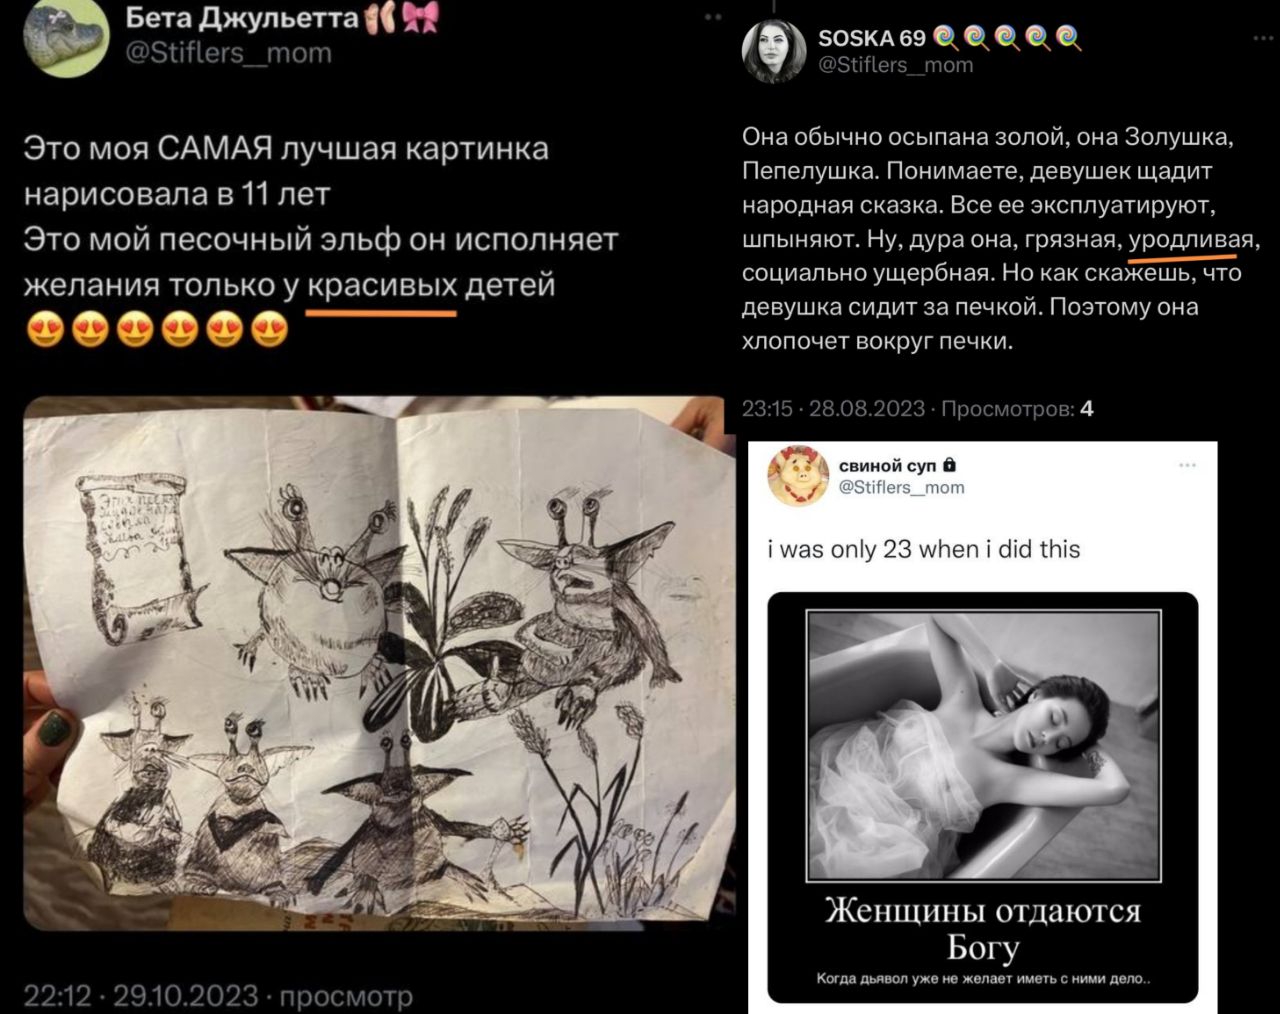Click the SOSKA 69 display name
The image size is (1280, 1014).
[872, 38]
